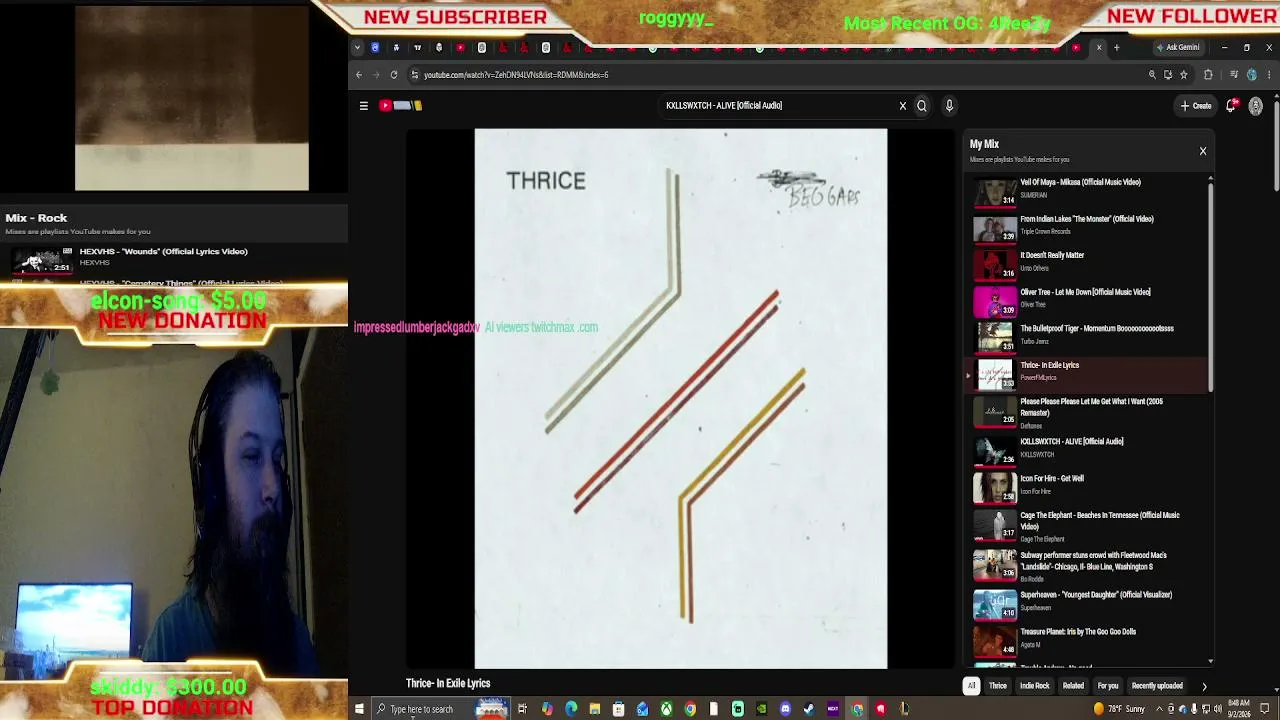Zoom the page using the magnifier icon
The image size is (1280, 720).
pyautogui.click(x=1152, y=75)
